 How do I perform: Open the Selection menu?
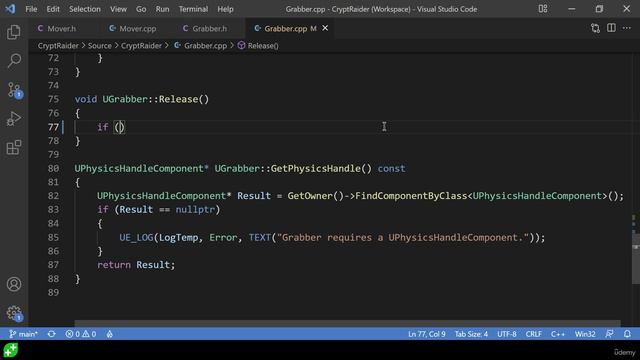84,9
